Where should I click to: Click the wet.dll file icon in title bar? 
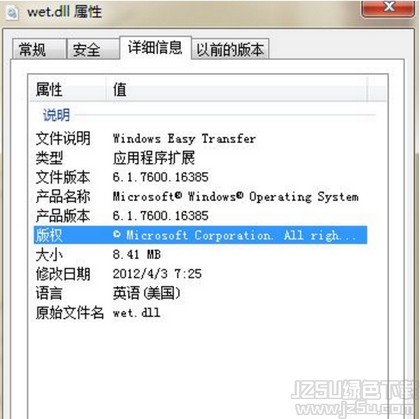click(x=13, y=13)
